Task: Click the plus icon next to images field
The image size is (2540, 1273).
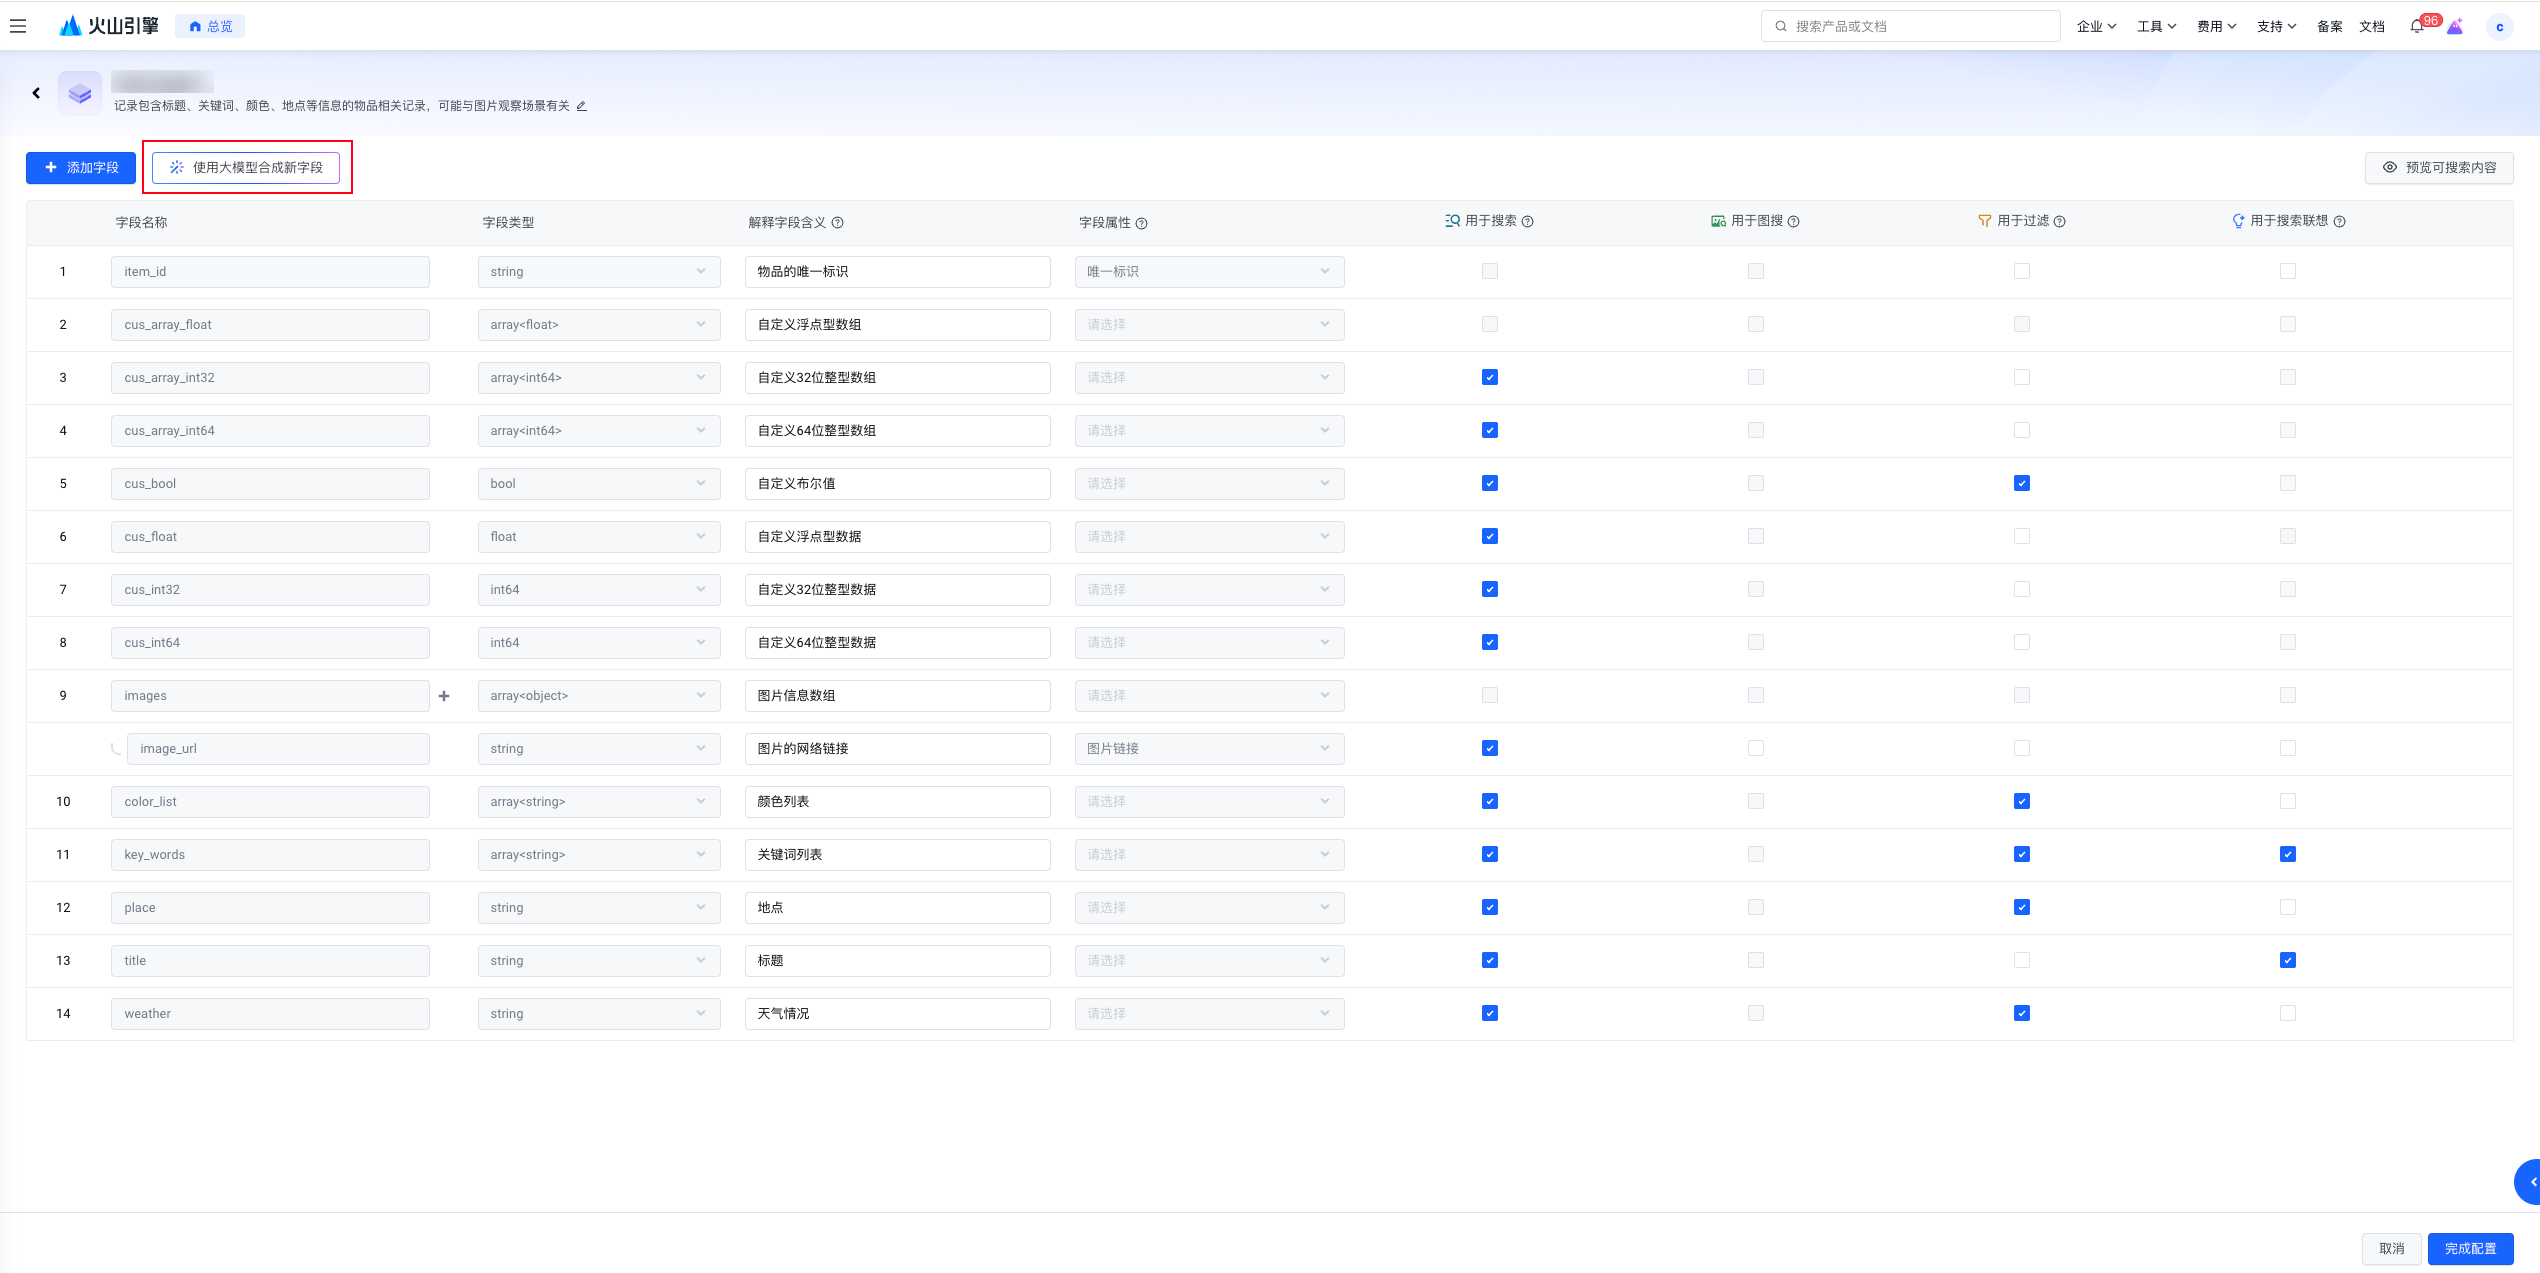Action: (444, 696)
